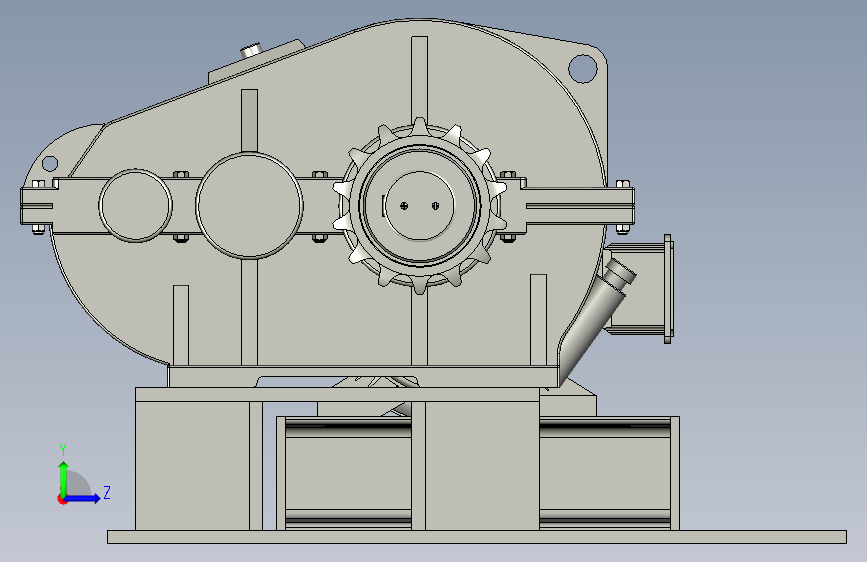This screenshot has width=867, height=562.
Task: Pick the small lifting hole on the housing's left end
Action: [50, 164]
